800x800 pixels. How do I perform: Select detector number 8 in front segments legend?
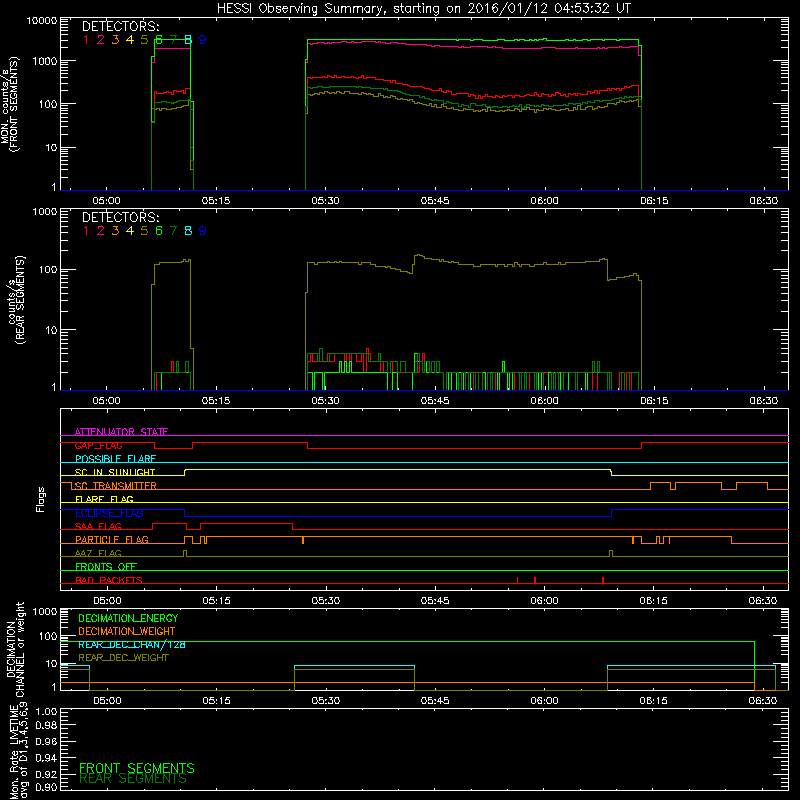point(188,40)
